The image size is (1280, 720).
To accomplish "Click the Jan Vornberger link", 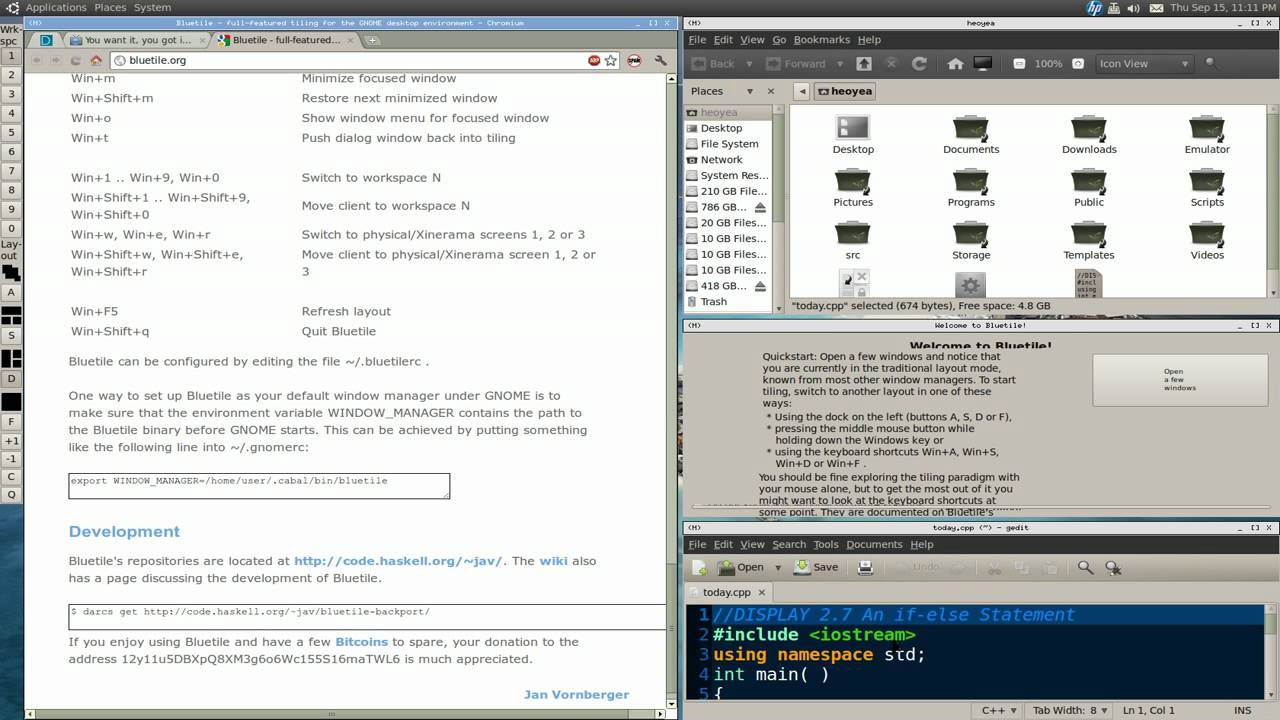I will [x=576, y=694].
